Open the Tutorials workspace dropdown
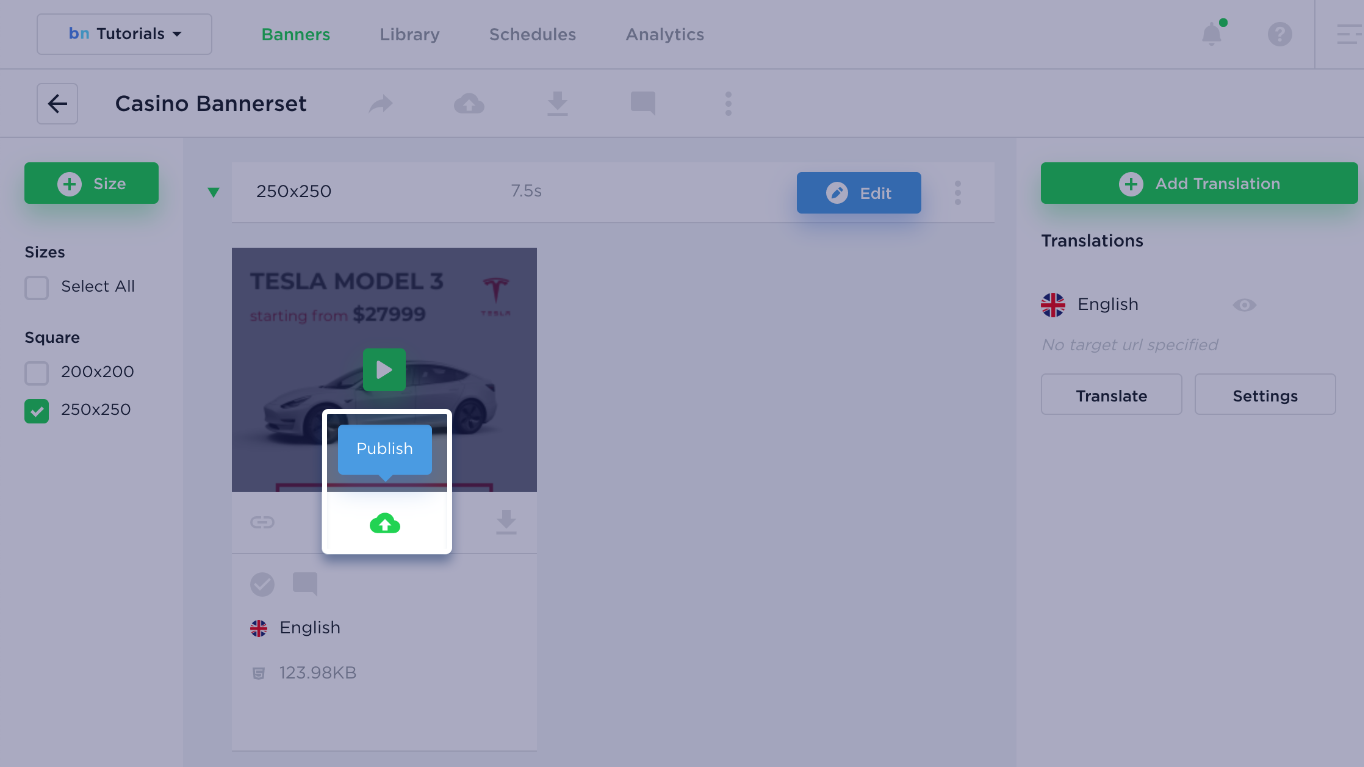 pos(124,34)
